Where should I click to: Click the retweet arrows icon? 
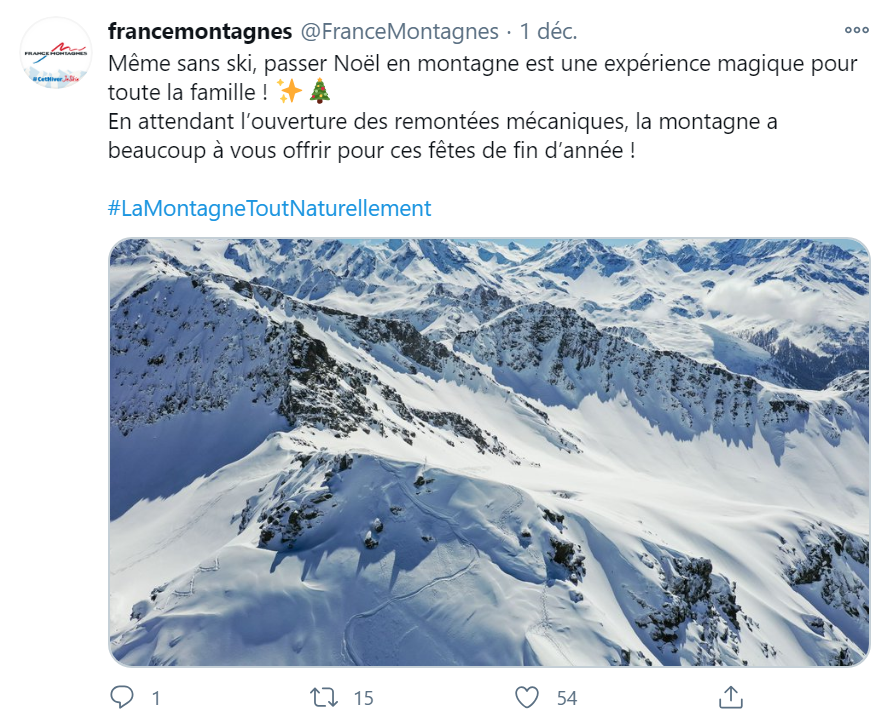pyautogui.click(x=324, y=698)
